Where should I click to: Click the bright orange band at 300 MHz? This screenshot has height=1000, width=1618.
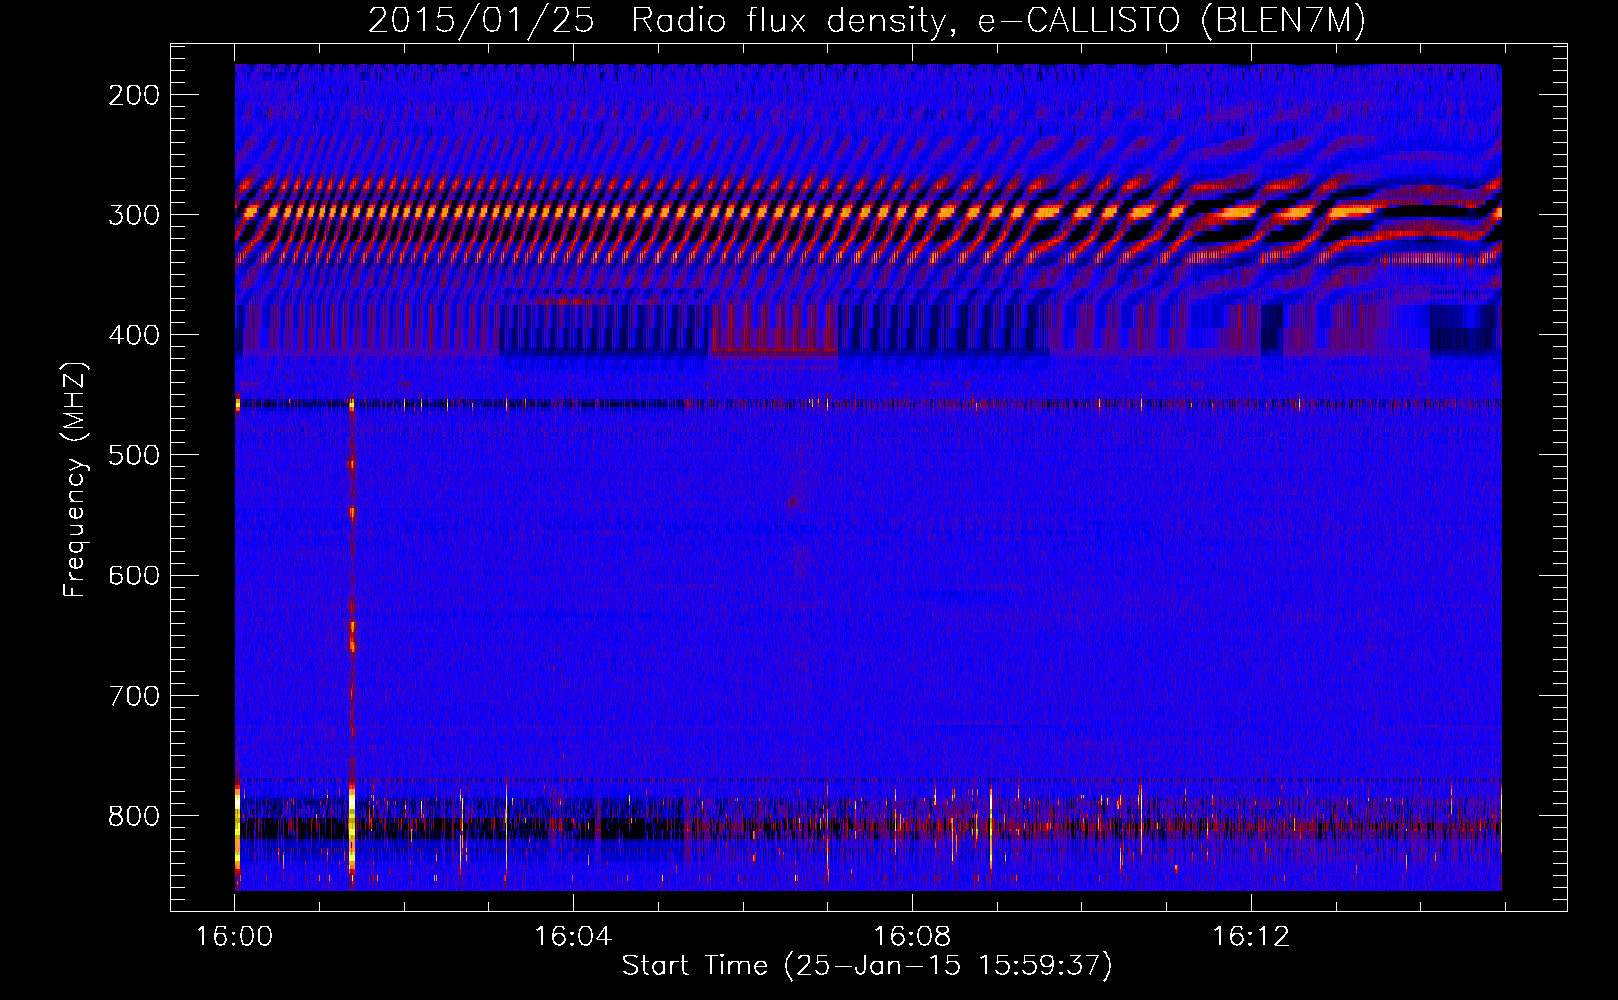868,212
